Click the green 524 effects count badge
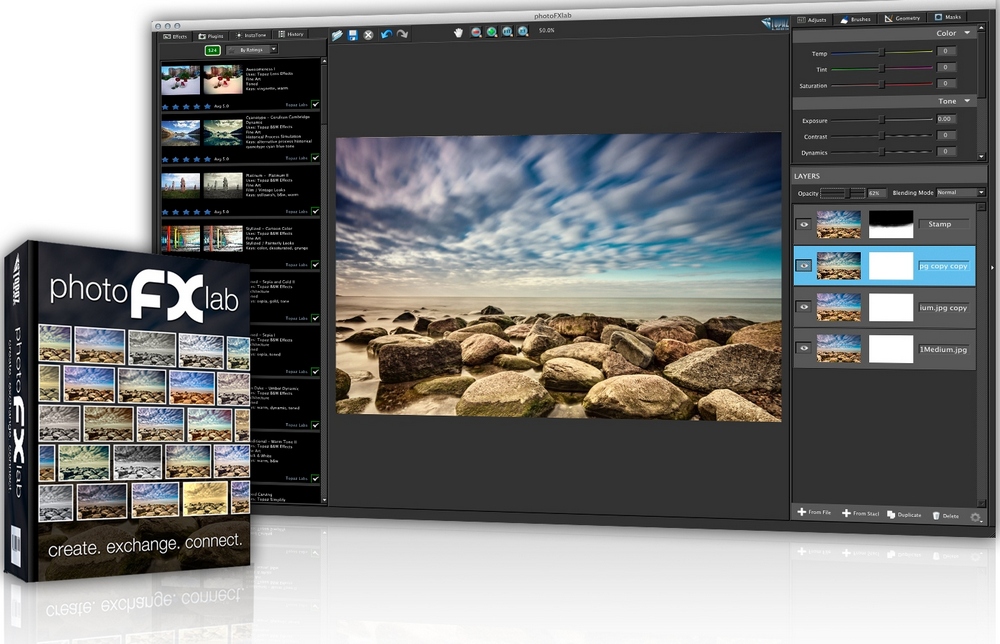This screenshot has width=1000, height=644. pyautogui.click(x=212, y=50)
